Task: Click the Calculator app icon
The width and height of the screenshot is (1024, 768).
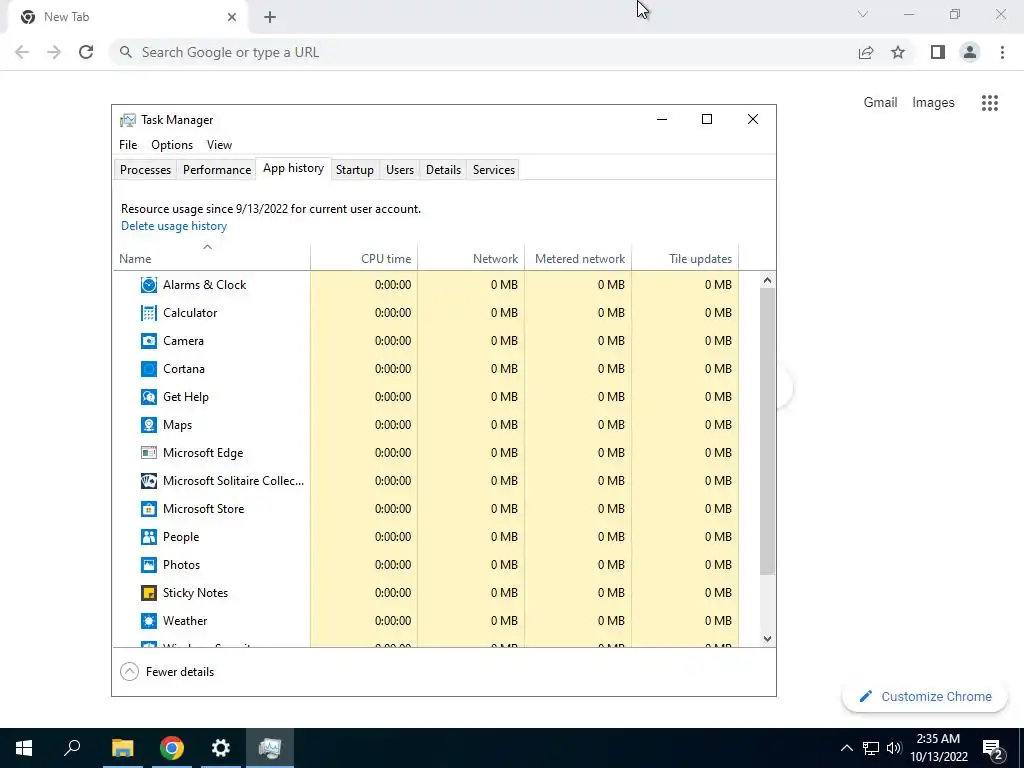Action: pyautogui.click(x=149, y=313)
